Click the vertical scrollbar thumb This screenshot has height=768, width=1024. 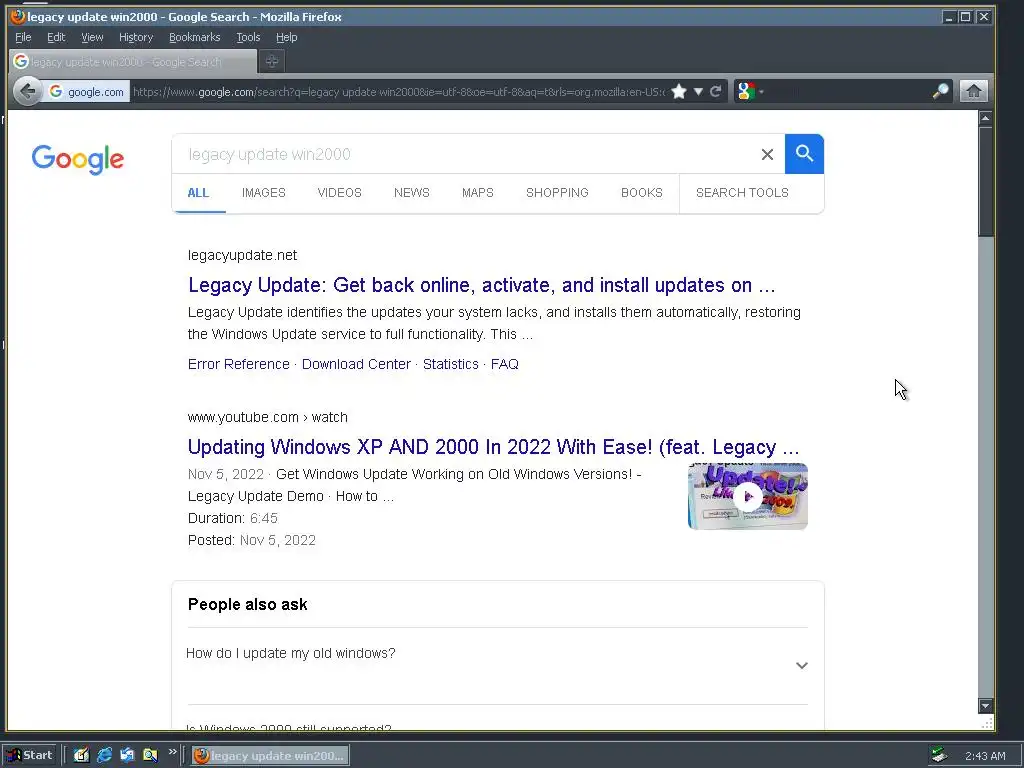[986, 182]
